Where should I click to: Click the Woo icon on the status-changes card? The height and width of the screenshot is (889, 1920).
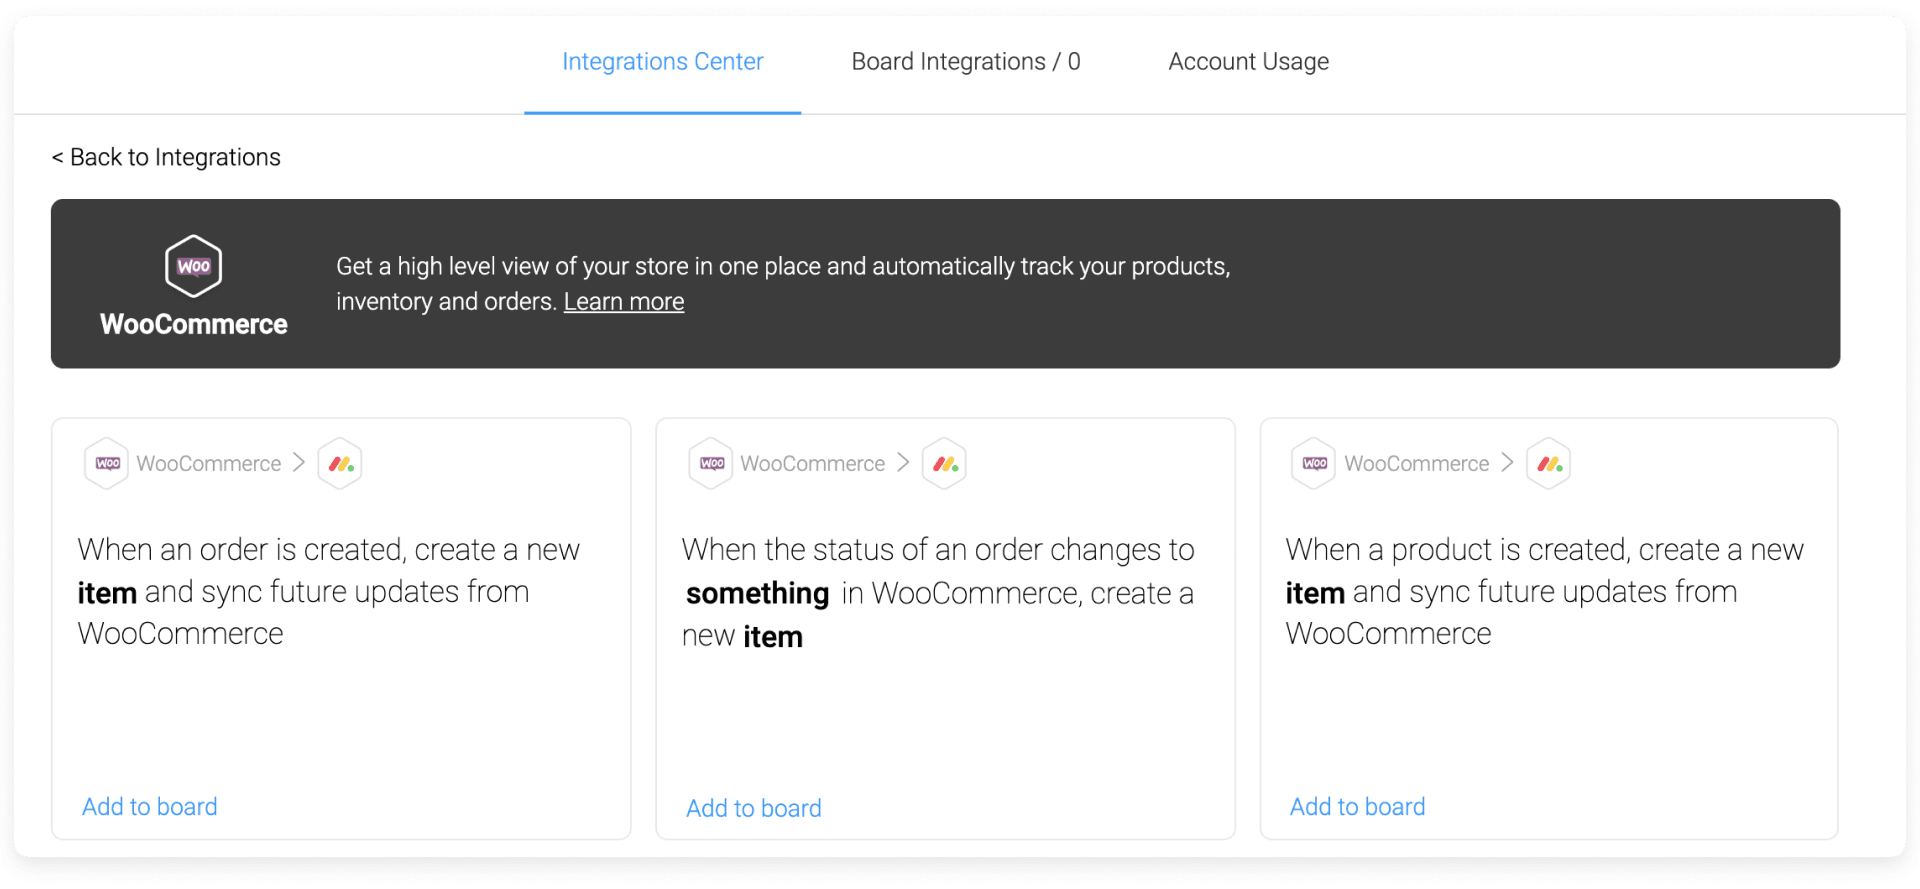tap(711, 463)
